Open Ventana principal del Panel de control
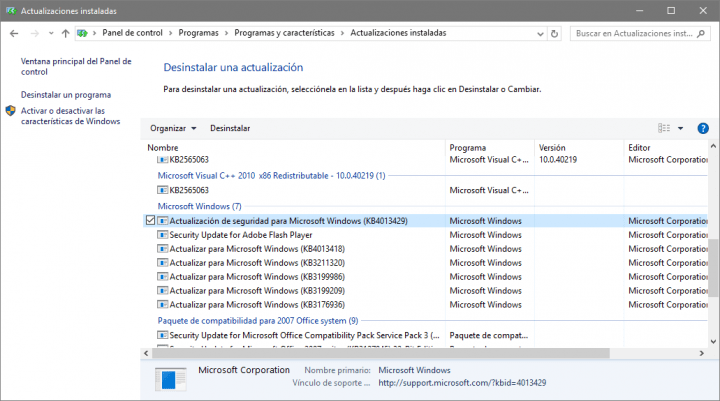720x401 pixels. [x=76, y=67]
